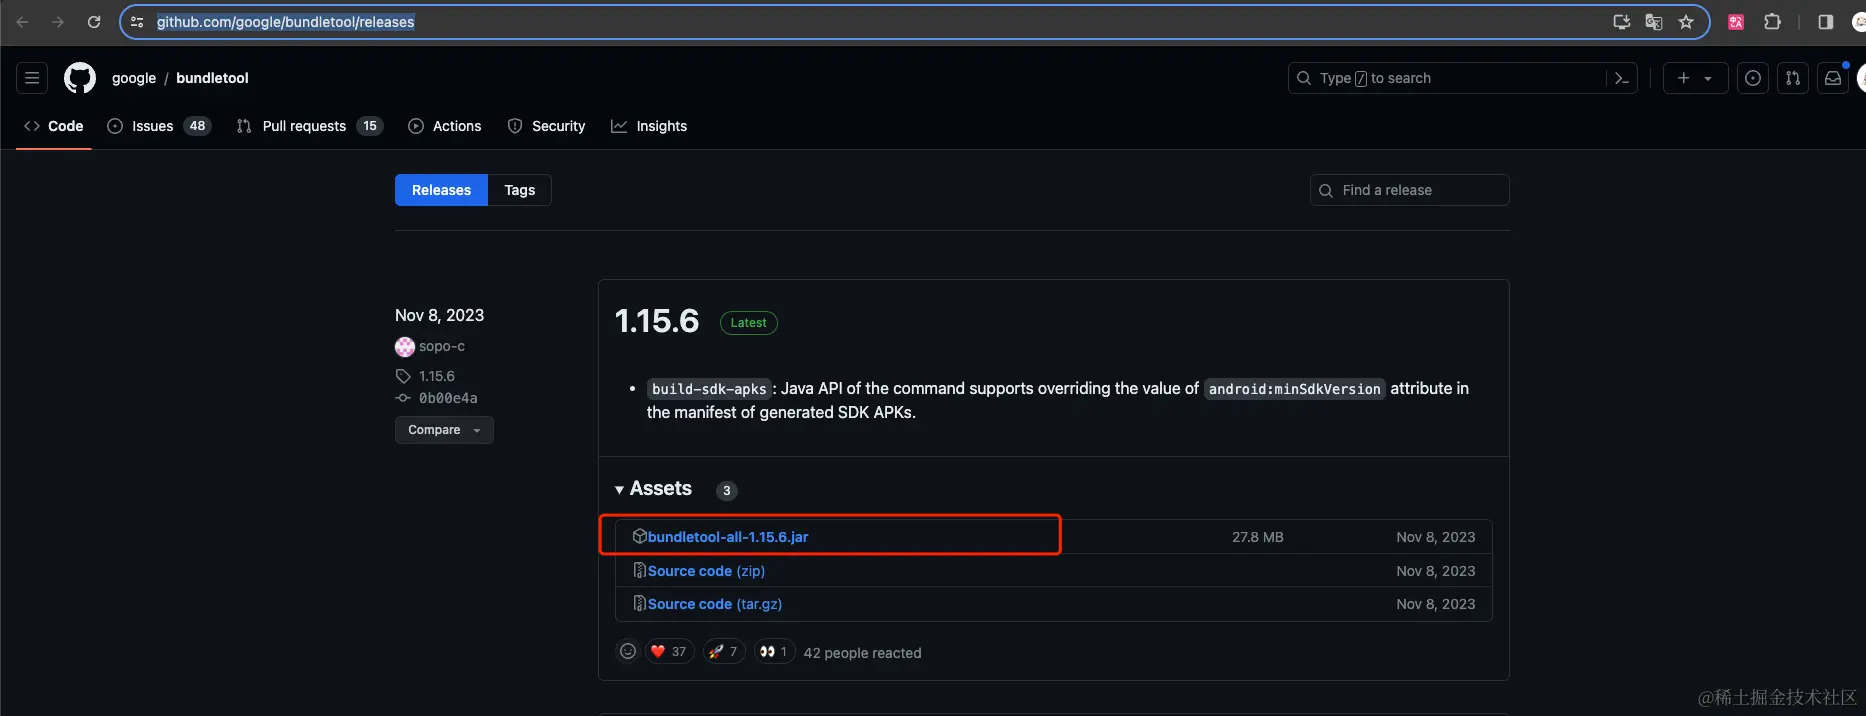This screenshot has width=1866, height=716.
Task: Open the notifications inbox icon
Action: pos(1833,78)
